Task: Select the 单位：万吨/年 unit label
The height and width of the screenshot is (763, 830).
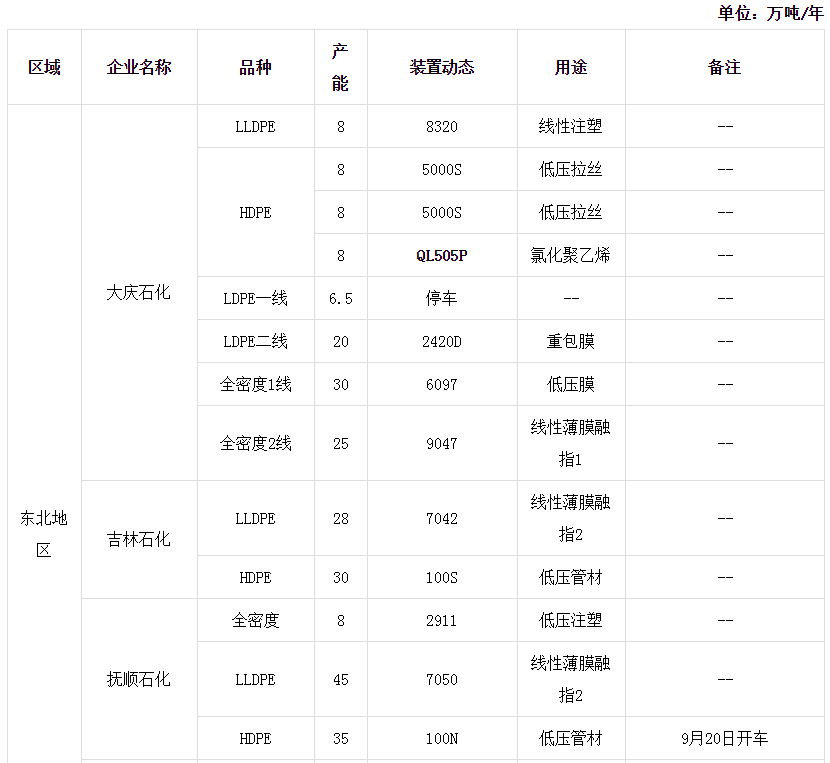Action: click(x=770, y=13)
